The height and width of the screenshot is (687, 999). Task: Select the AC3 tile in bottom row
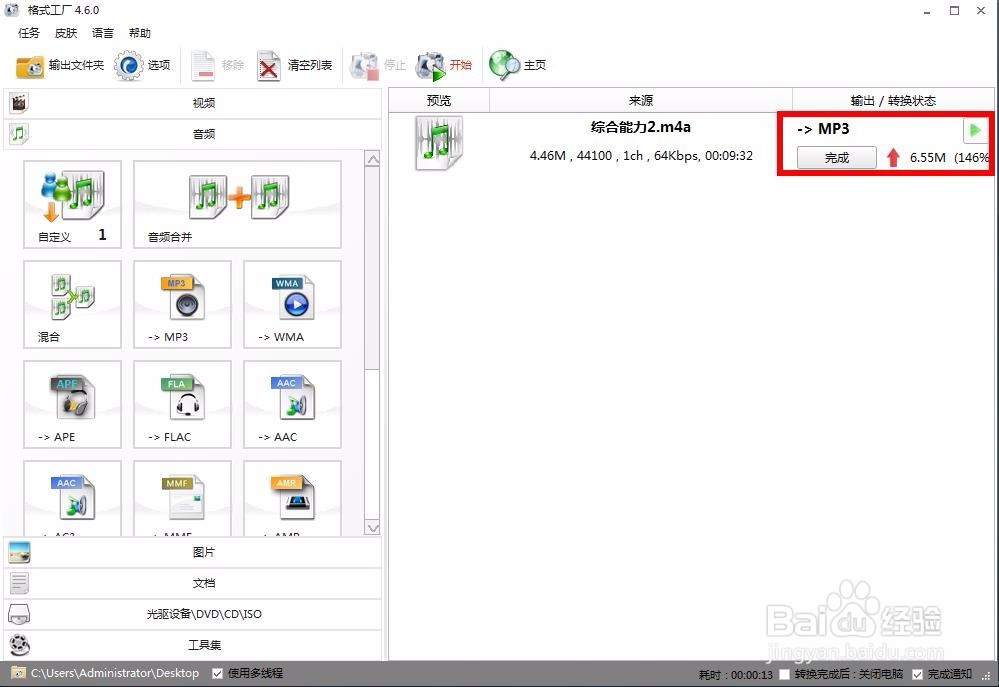pos(72,498)
